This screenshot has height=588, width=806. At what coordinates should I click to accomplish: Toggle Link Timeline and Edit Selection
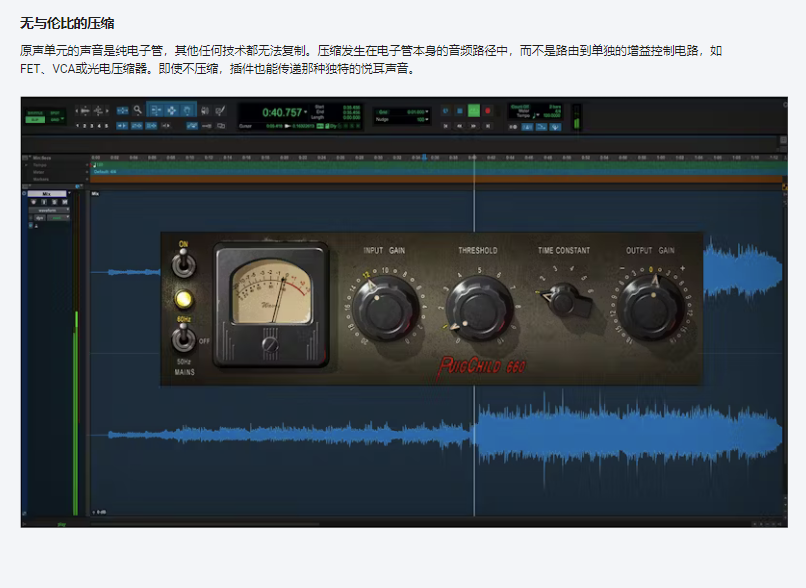[x=136, y=125]
